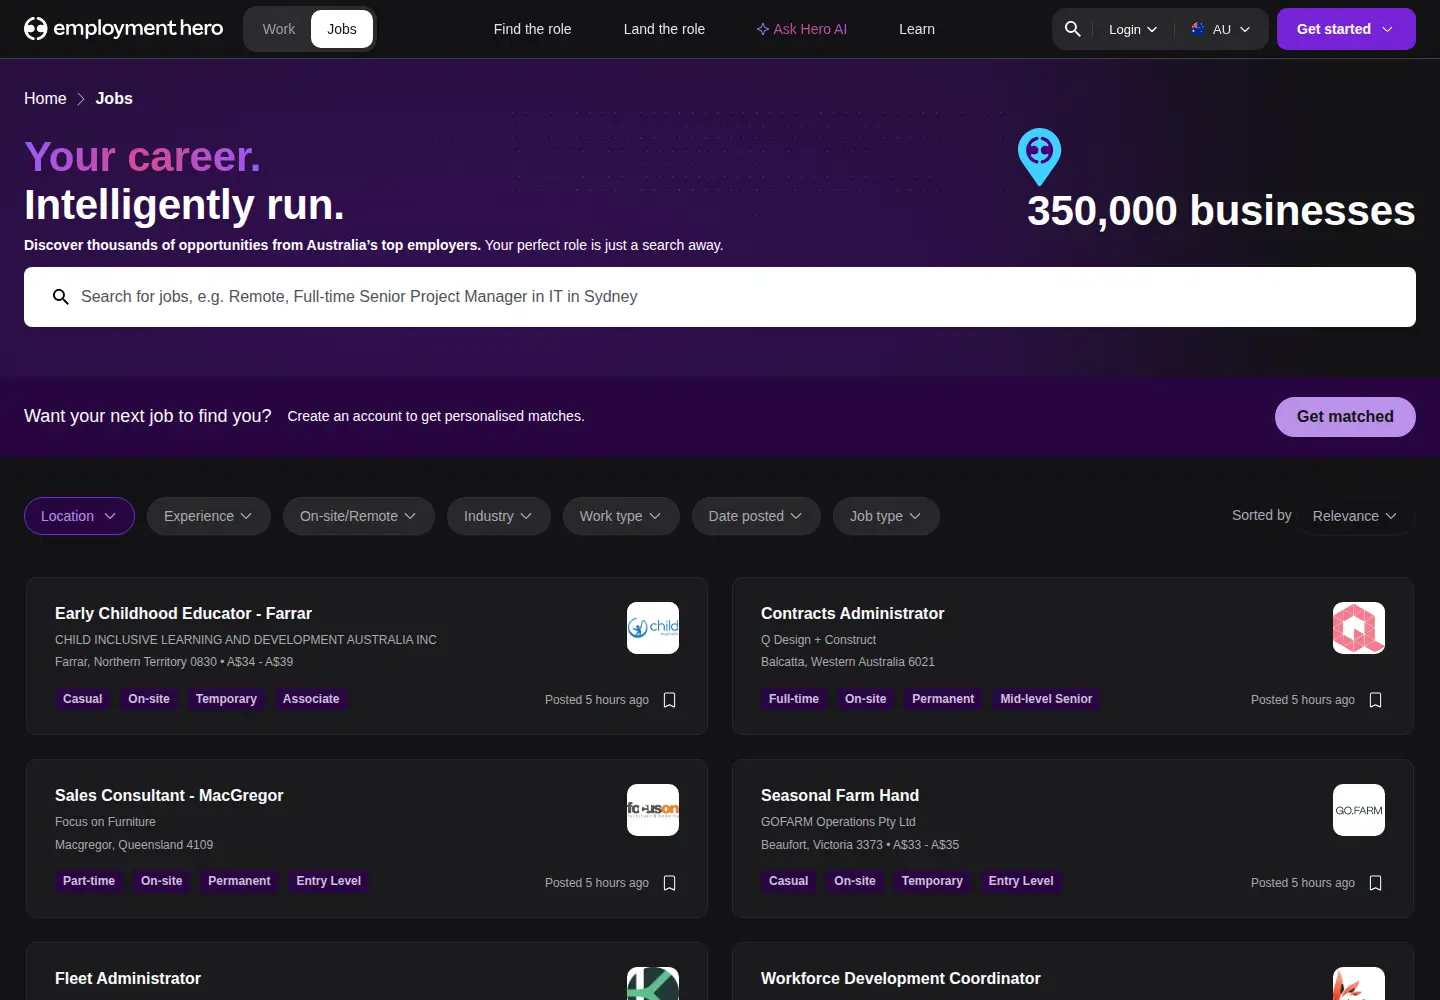The height and width of the screenshot is (1000, 1440).
Task: Open the header search magnifier icon
Action: click(1073, 29)
